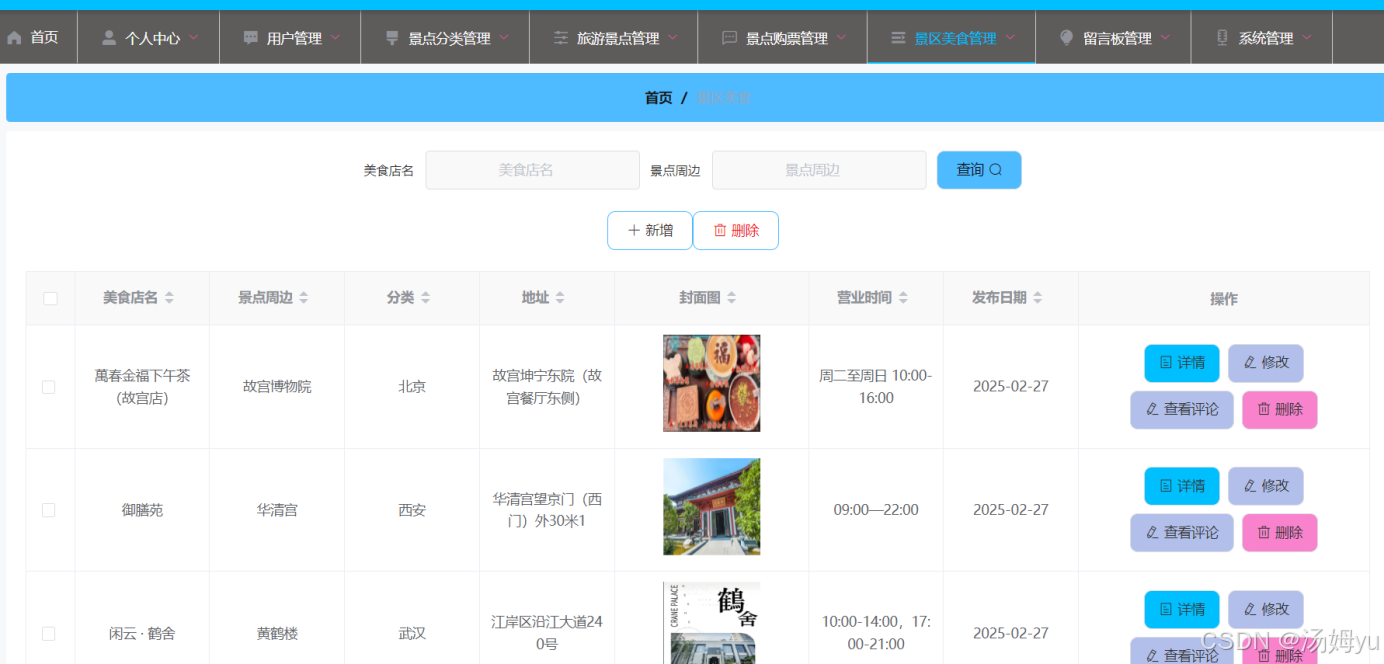1384x664 pixels.
Task: Expand the 旅游景点管理 dropdown arrow
Action: [x=673, y=38]
